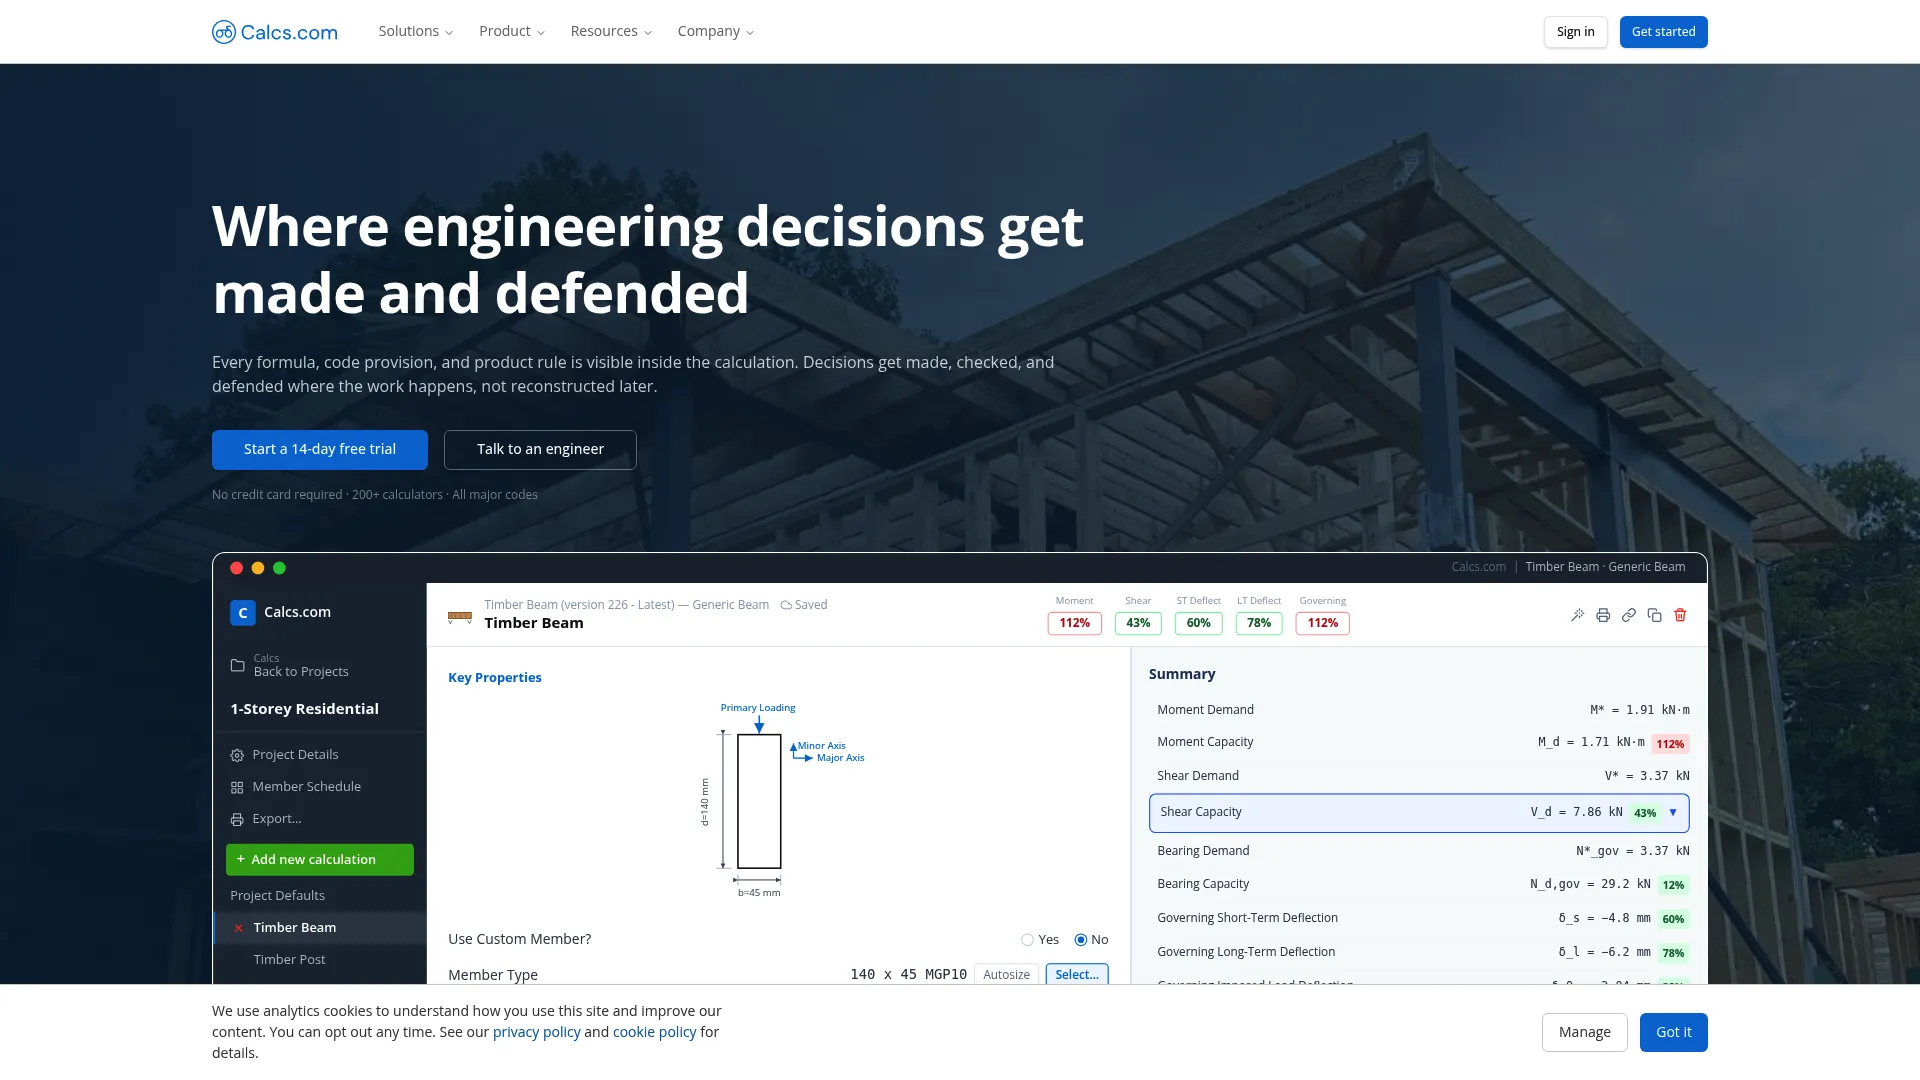This screenshot has height=1080, width=1920.
Task: Click the Key Properties heading
Action: [x=495, y=678]
